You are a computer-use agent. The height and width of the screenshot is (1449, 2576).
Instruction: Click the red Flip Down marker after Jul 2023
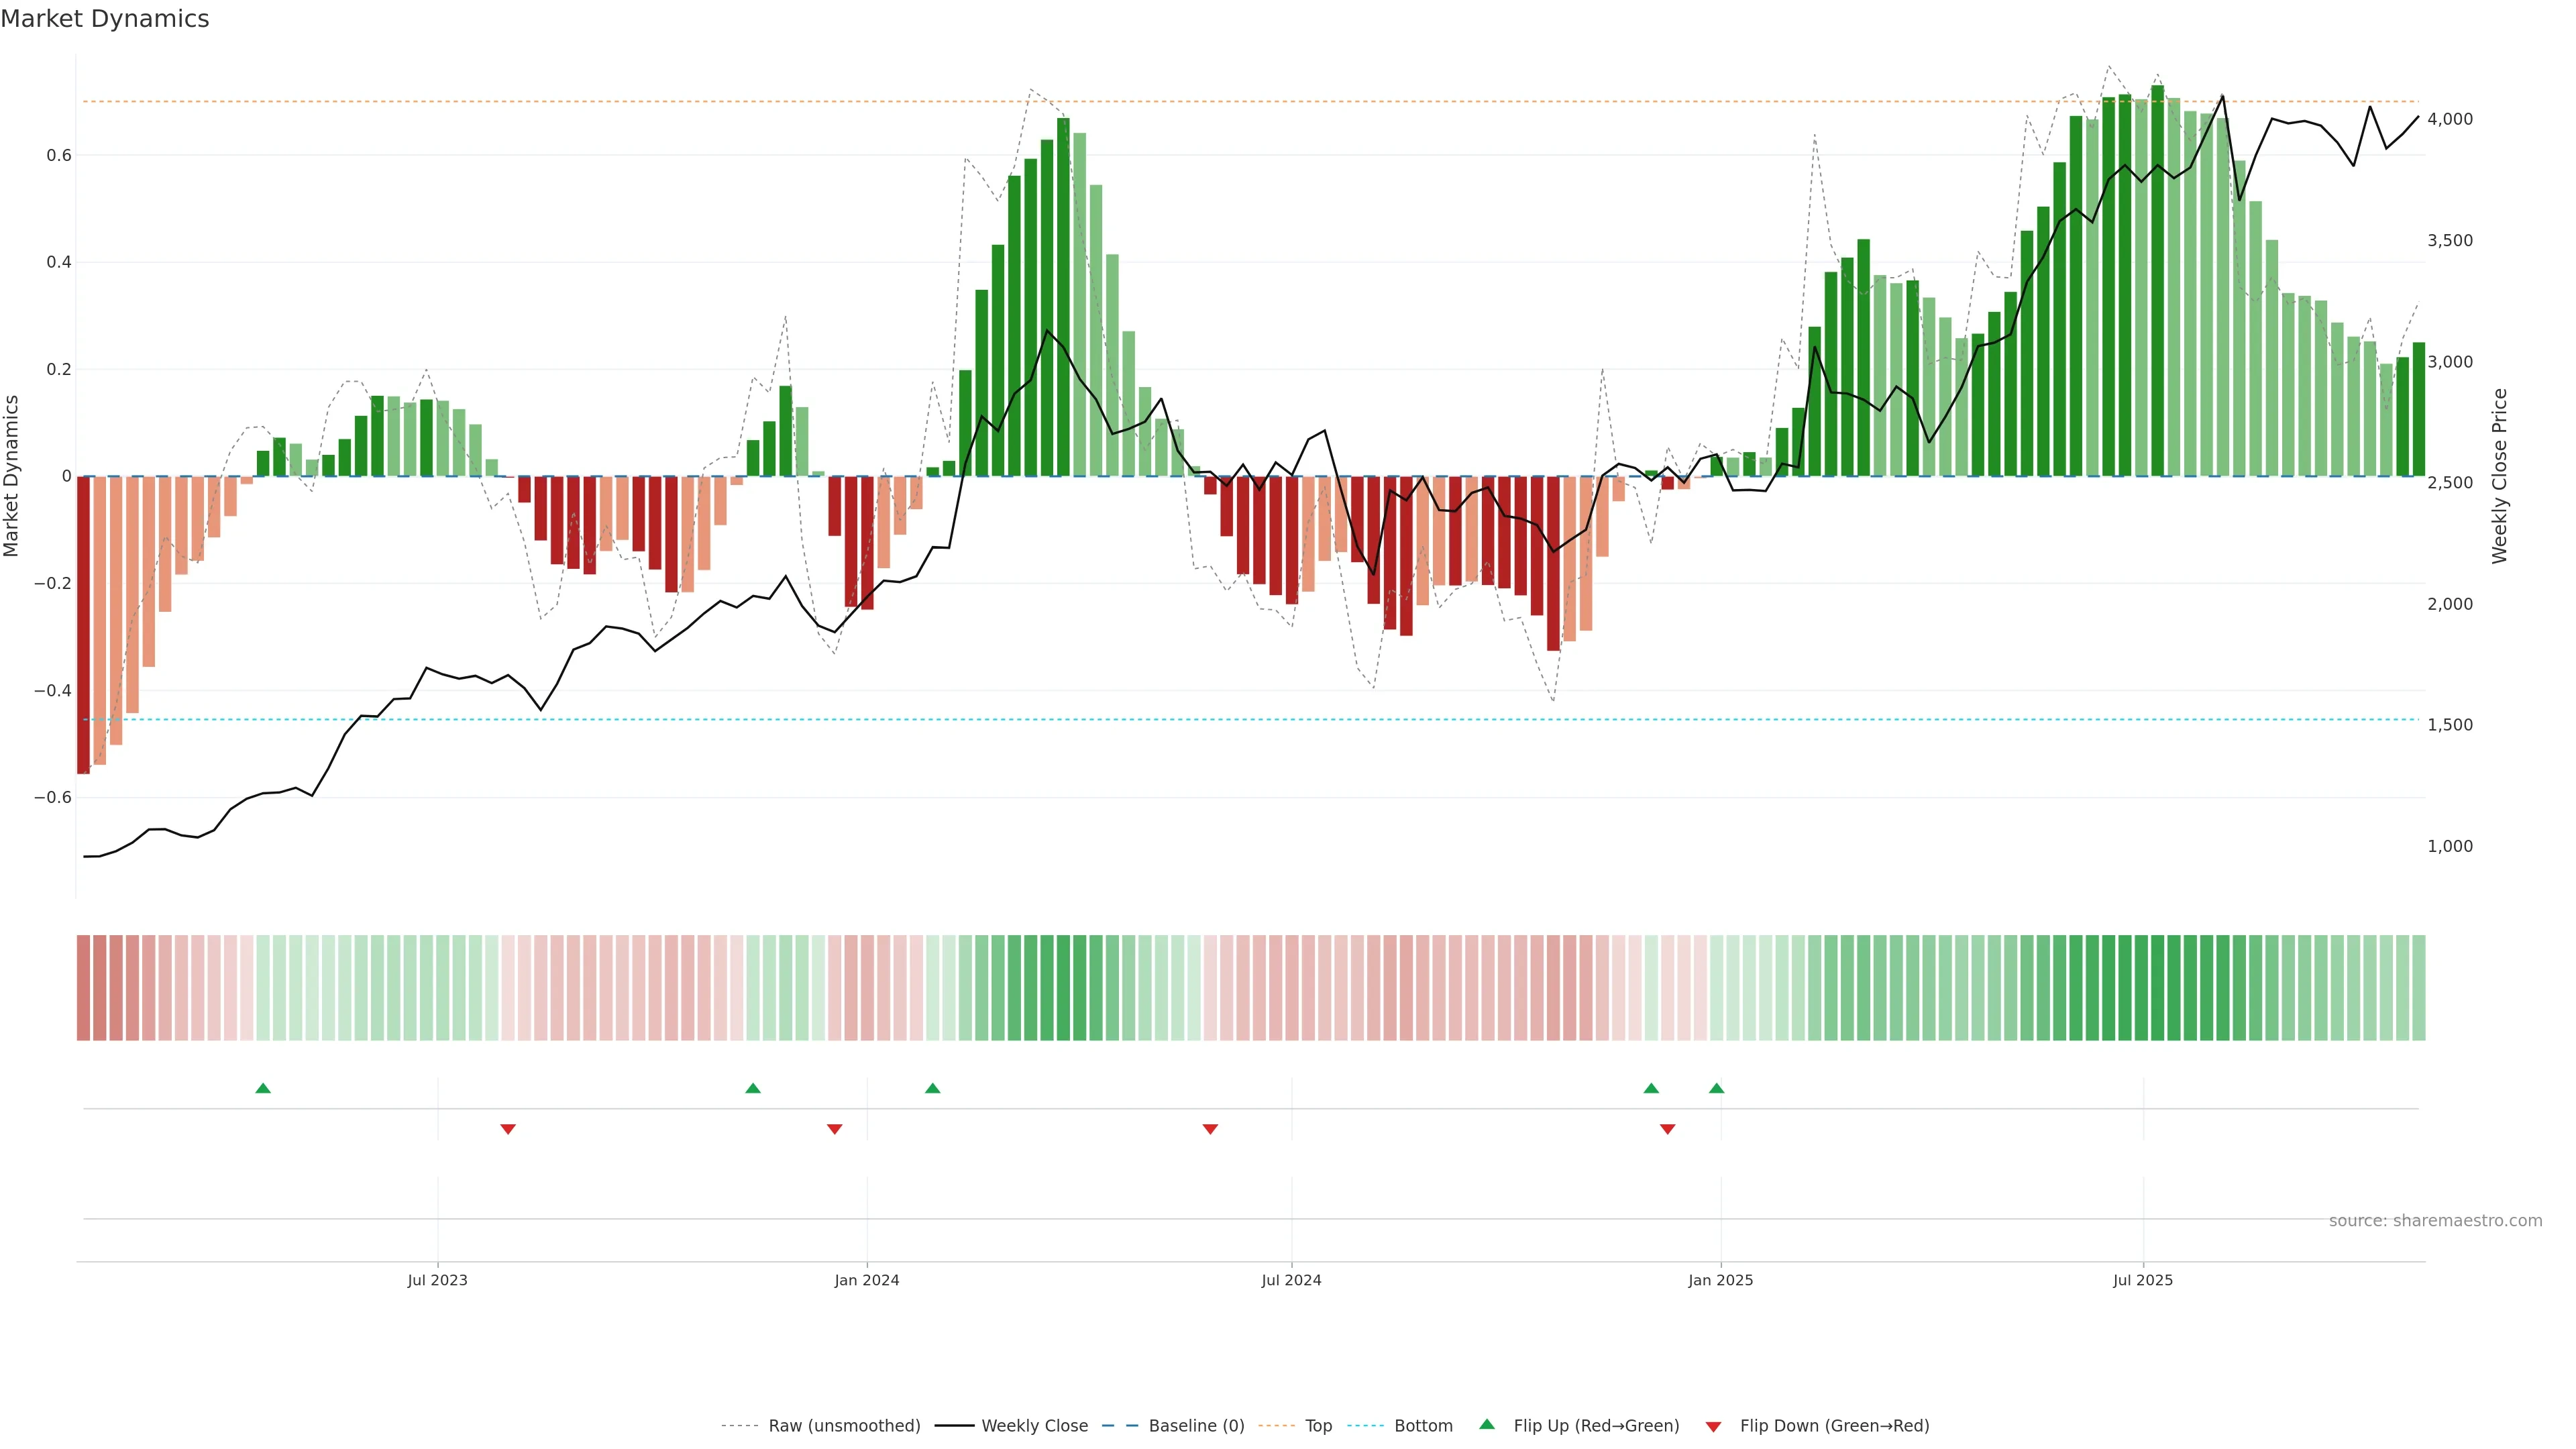pyautogui.click(x=508, y=1129)
